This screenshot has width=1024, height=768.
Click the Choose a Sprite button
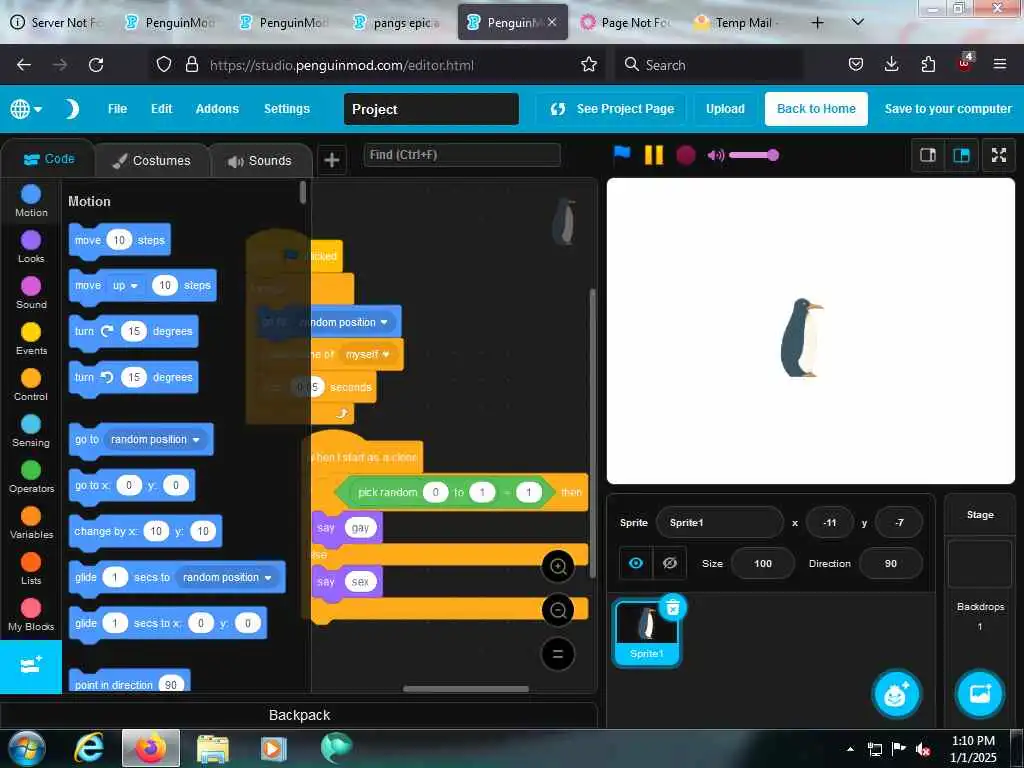coord(896,694)
